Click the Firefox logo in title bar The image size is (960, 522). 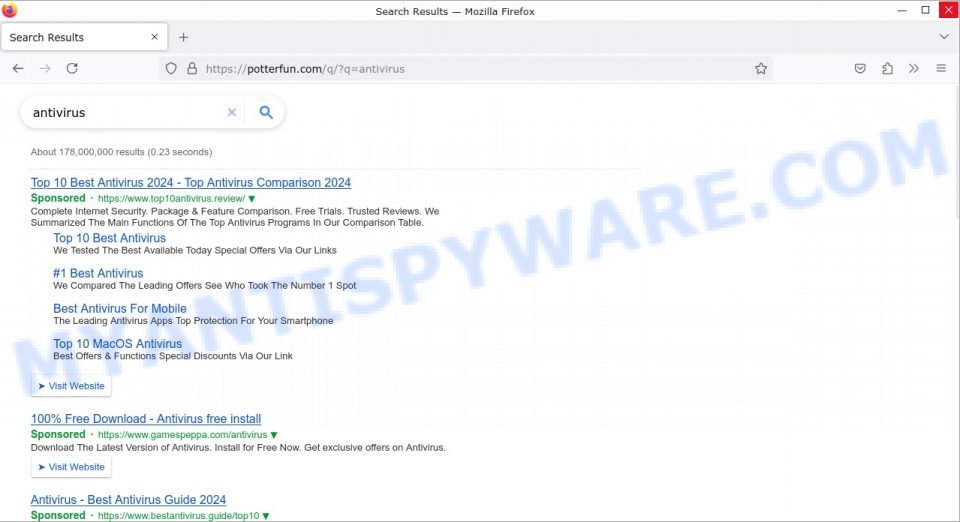click(9, 10)
